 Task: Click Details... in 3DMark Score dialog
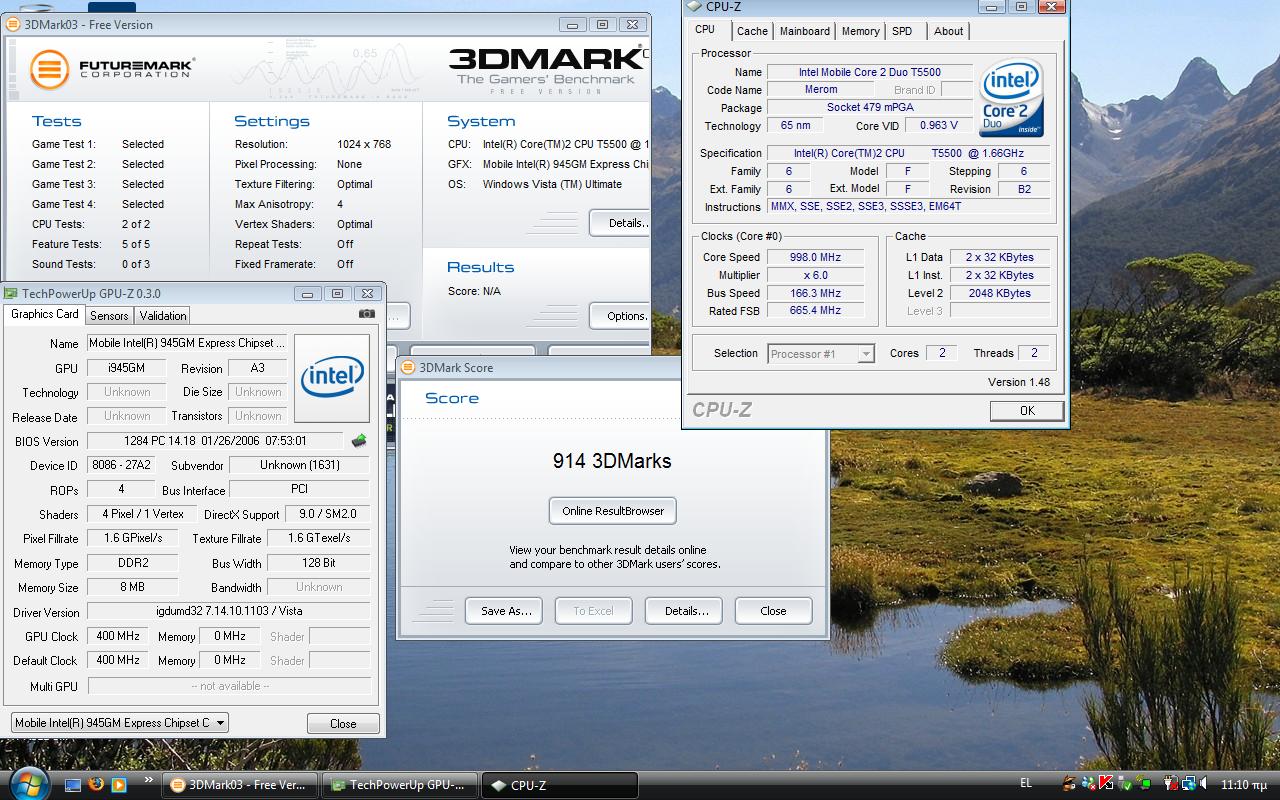click(686, 611)
